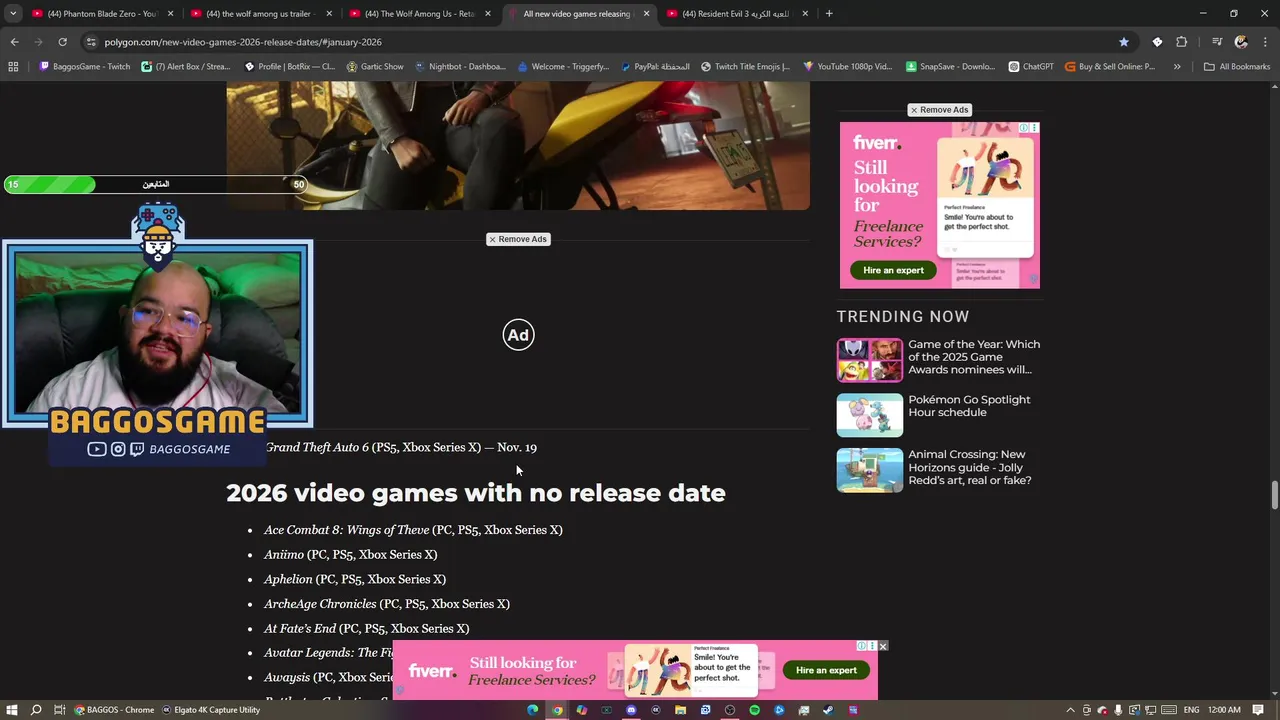Open Steam from the taskbar

click(828, 710)
